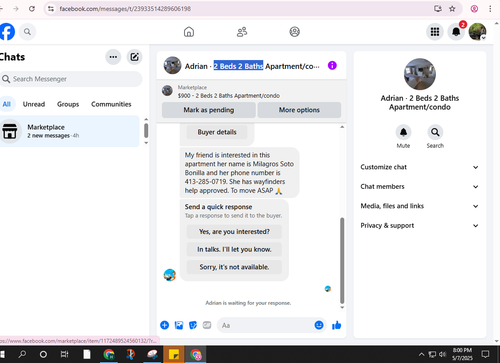This screenshot has height=363, width=500.
Task: Bookmark this page with star icon
Action: click(x=452, y=9)
